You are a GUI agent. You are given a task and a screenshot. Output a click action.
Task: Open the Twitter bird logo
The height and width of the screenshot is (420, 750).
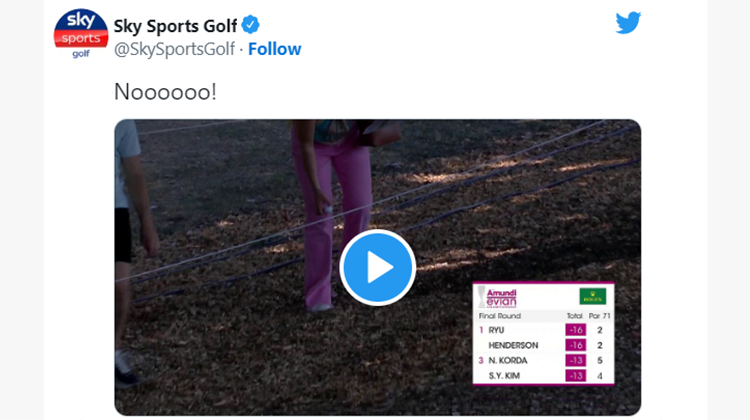(x=628, y=22)
